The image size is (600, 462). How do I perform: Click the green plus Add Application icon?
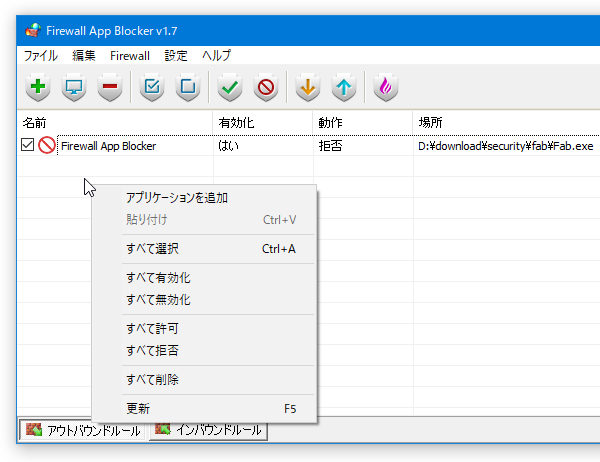[x=38, y=87]
